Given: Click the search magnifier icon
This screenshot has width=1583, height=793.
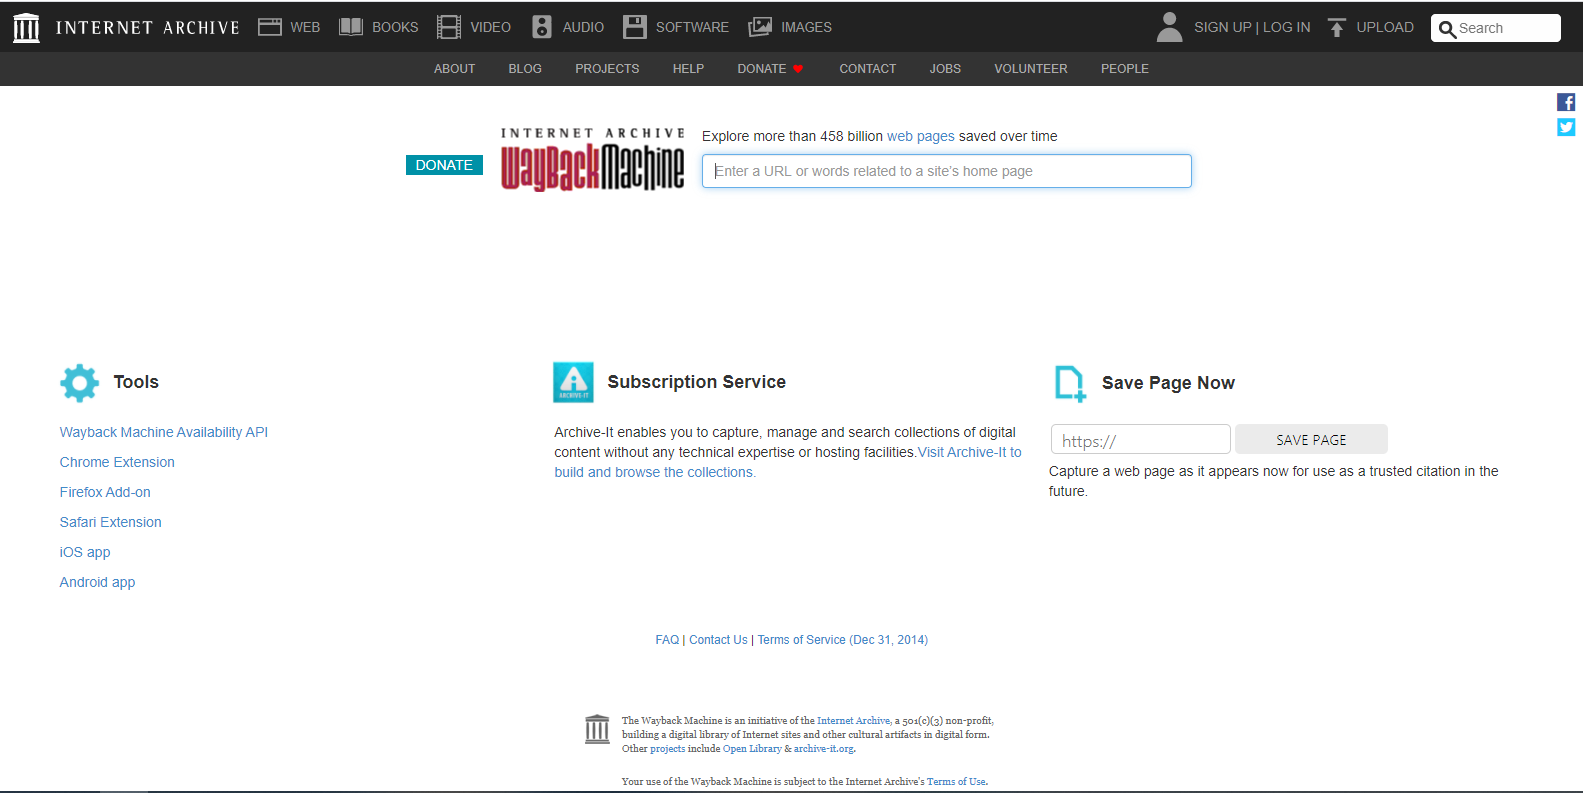Looking at the screenshot, I should (x=1447, y=29).
